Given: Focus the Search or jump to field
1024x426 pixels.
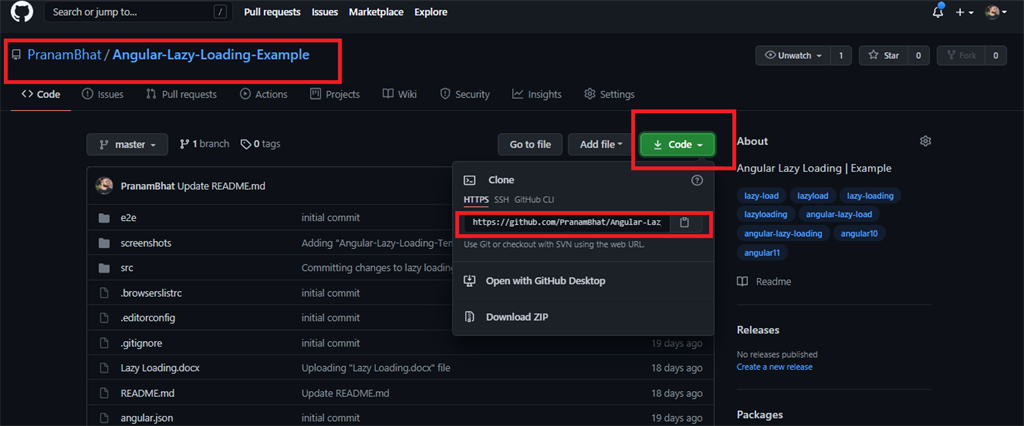Looking at the screenshot, I should click(139, 12).
